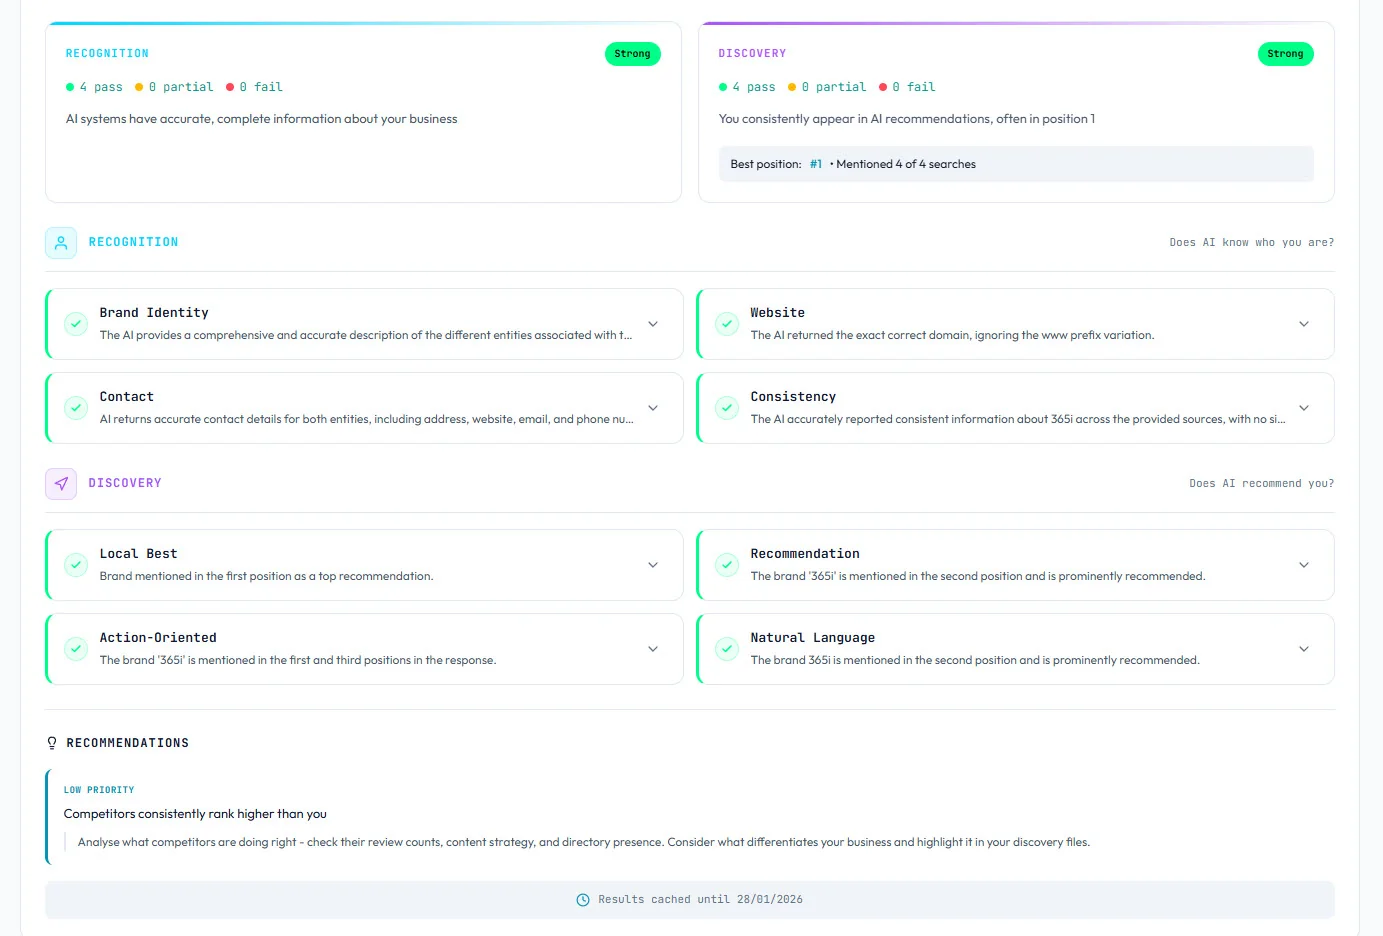This screenshot has width=1383, height=936.
Task: Click 'The AI returned the exact correct domain' description
Action: (x=952, y=336)
